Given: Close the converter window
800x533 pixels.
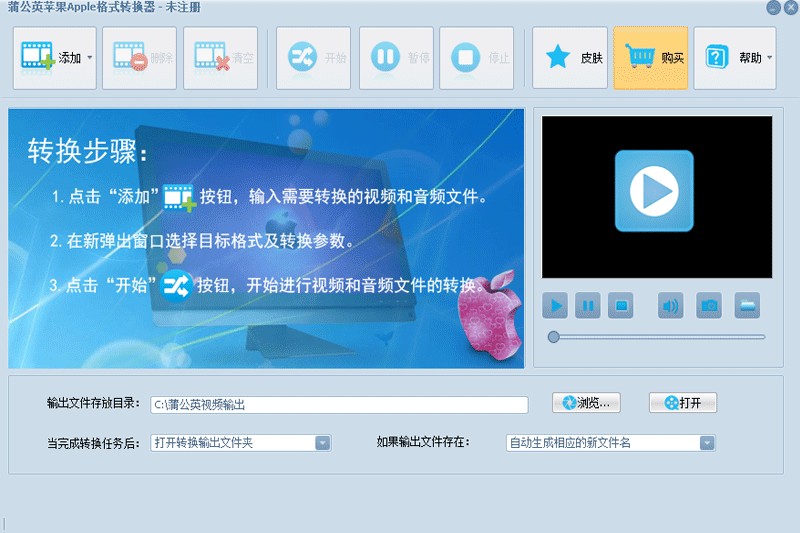Looking at the screenshot, I should pos(791,7).
